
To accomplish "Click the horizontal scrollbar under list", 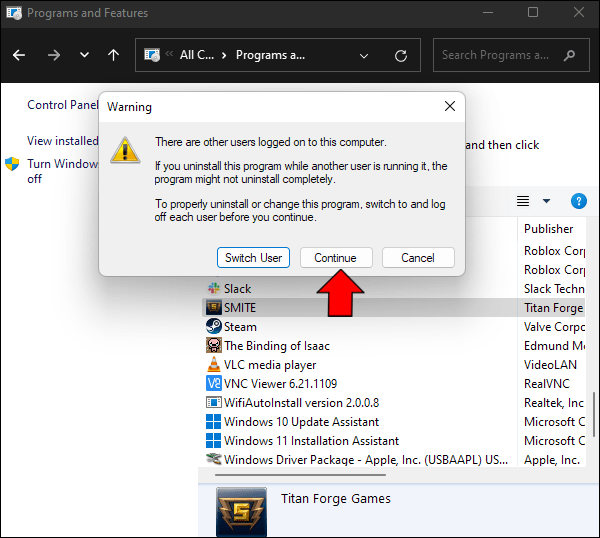I will click(300, 475).
